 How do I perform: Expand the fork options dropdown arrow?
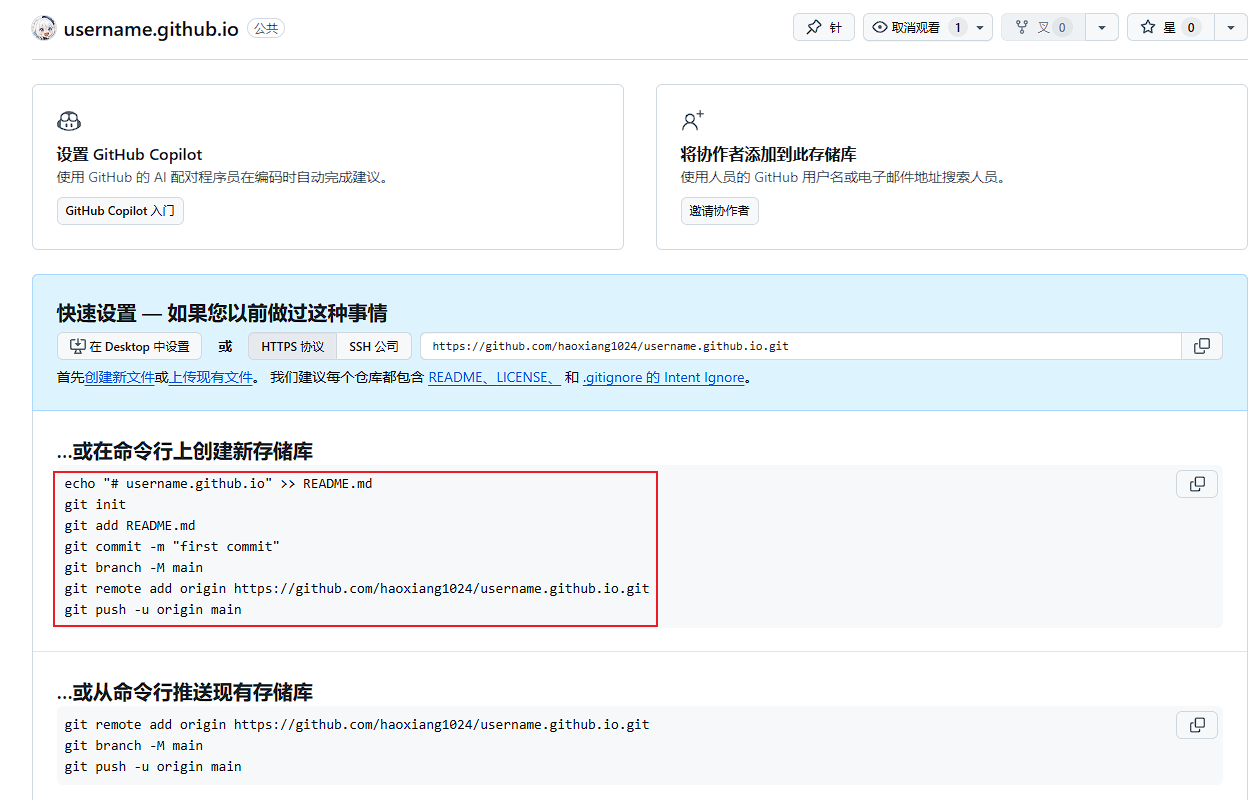point(1102,27)
